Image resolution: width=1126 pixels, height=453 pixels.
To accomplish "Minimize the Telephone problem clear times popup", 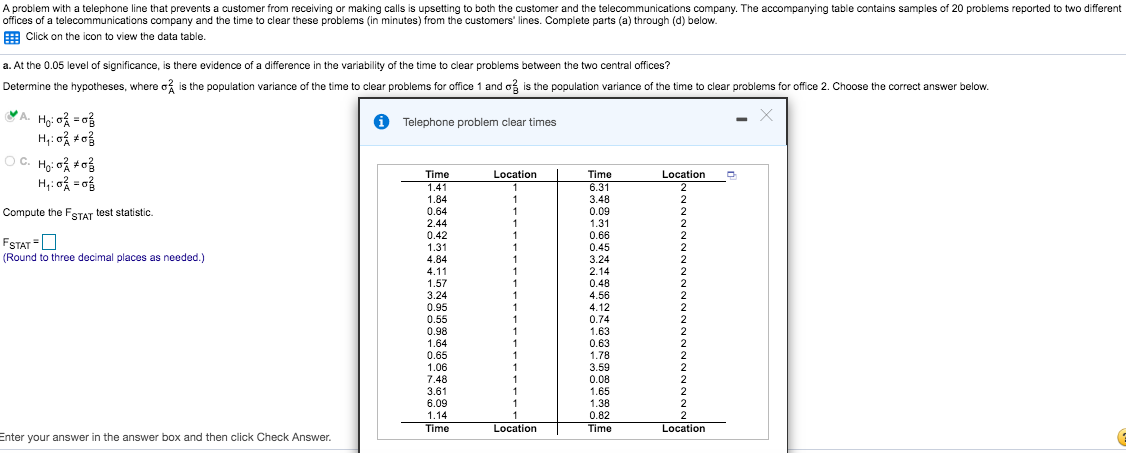I will [x=743, y=119].
